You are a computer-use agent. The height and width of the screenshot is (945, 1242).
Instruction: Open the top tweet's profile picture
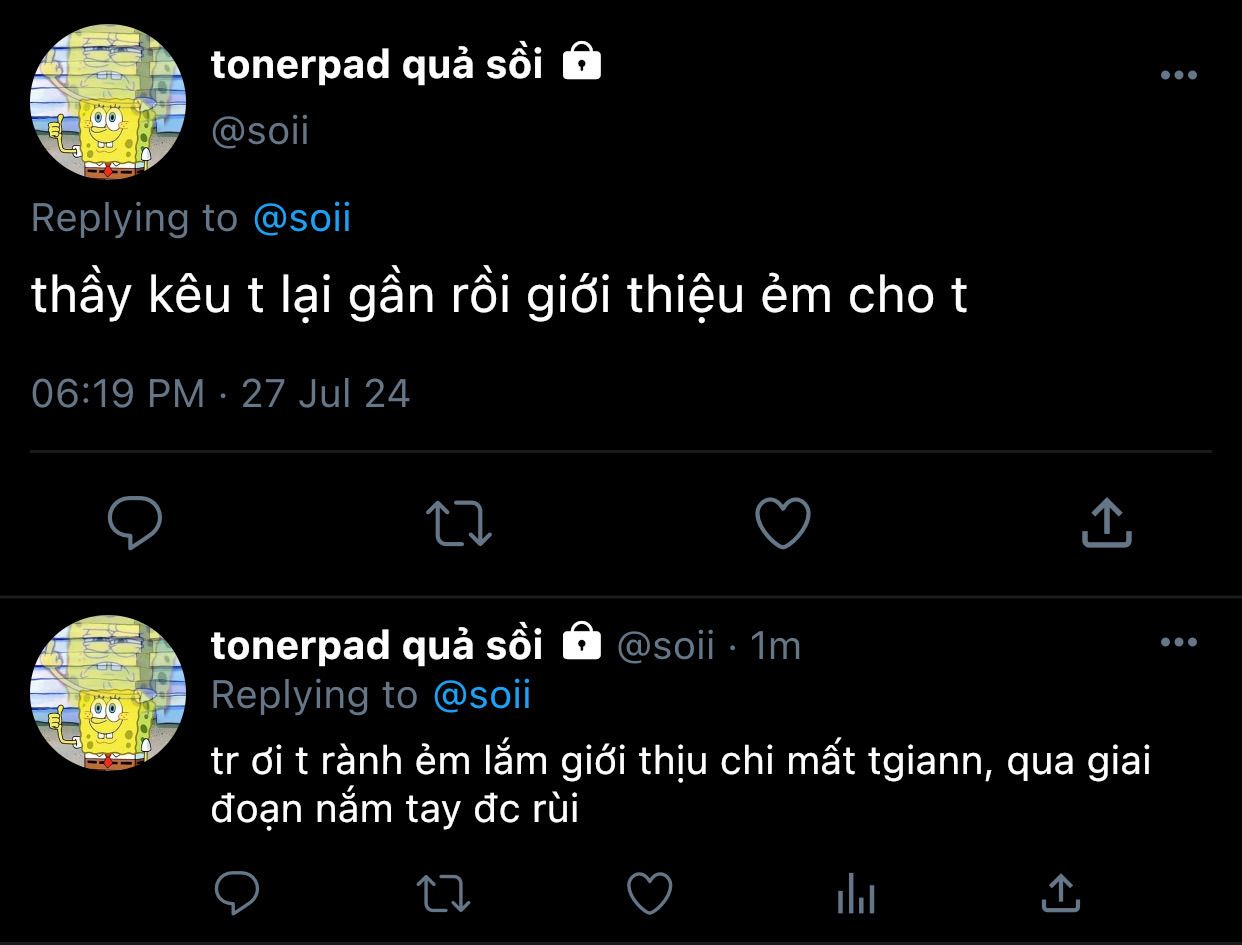(x=109, y=103)
